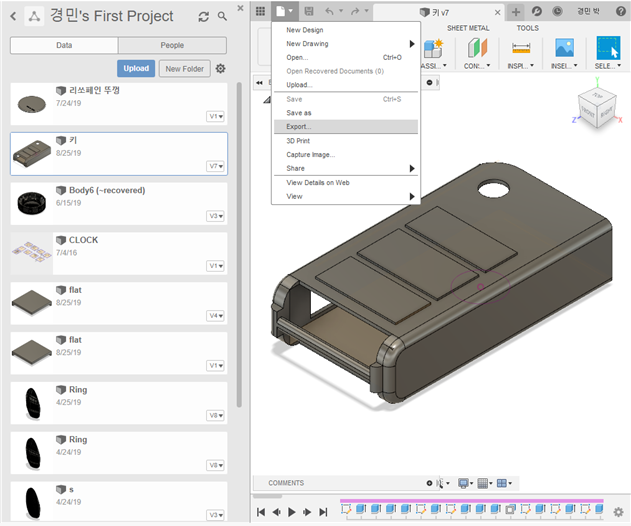Close the data panel
The image size is (631, 526).
240,8
